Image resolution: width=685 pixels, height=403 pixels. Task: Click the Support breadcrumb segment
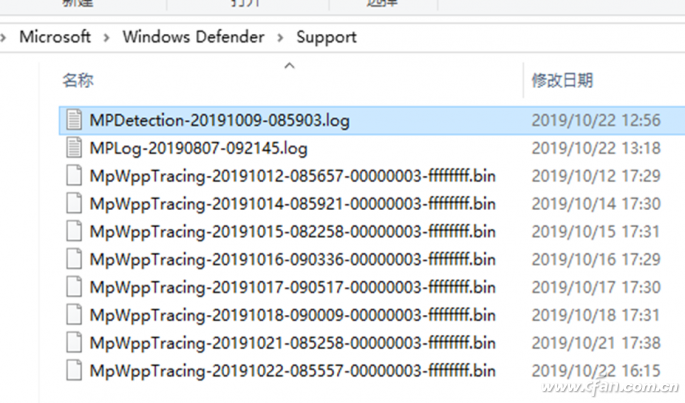click(x=326, y=37)
